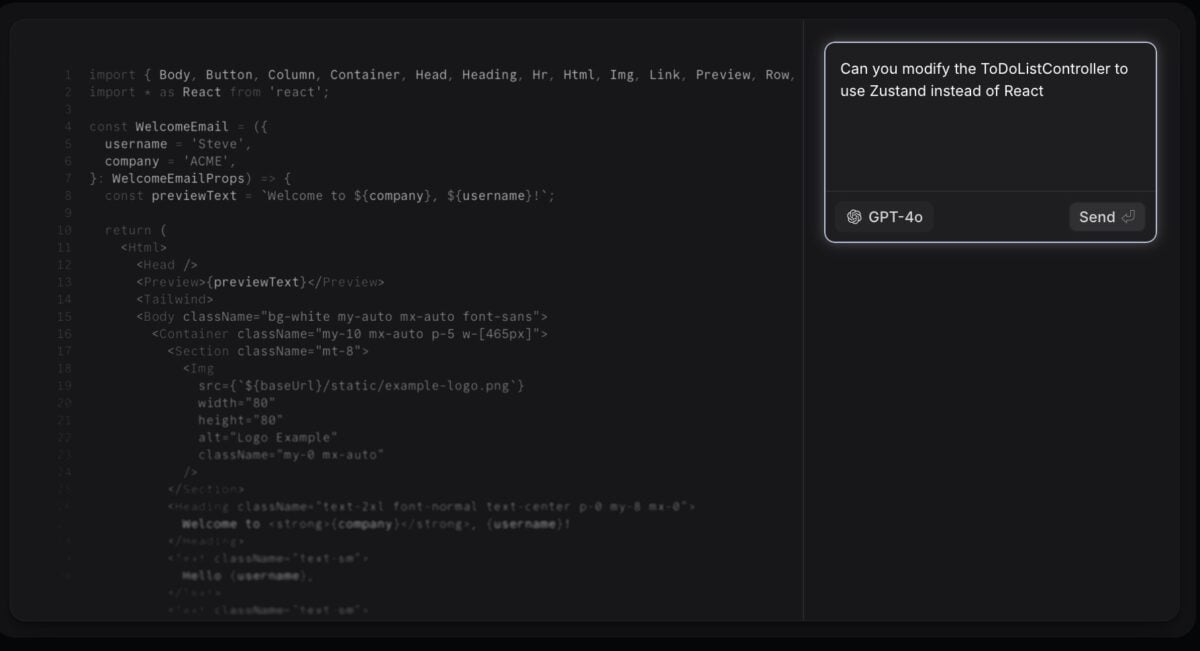
Task: Click the alt="Logo Example" attribute line
Action: pos(267,438)
